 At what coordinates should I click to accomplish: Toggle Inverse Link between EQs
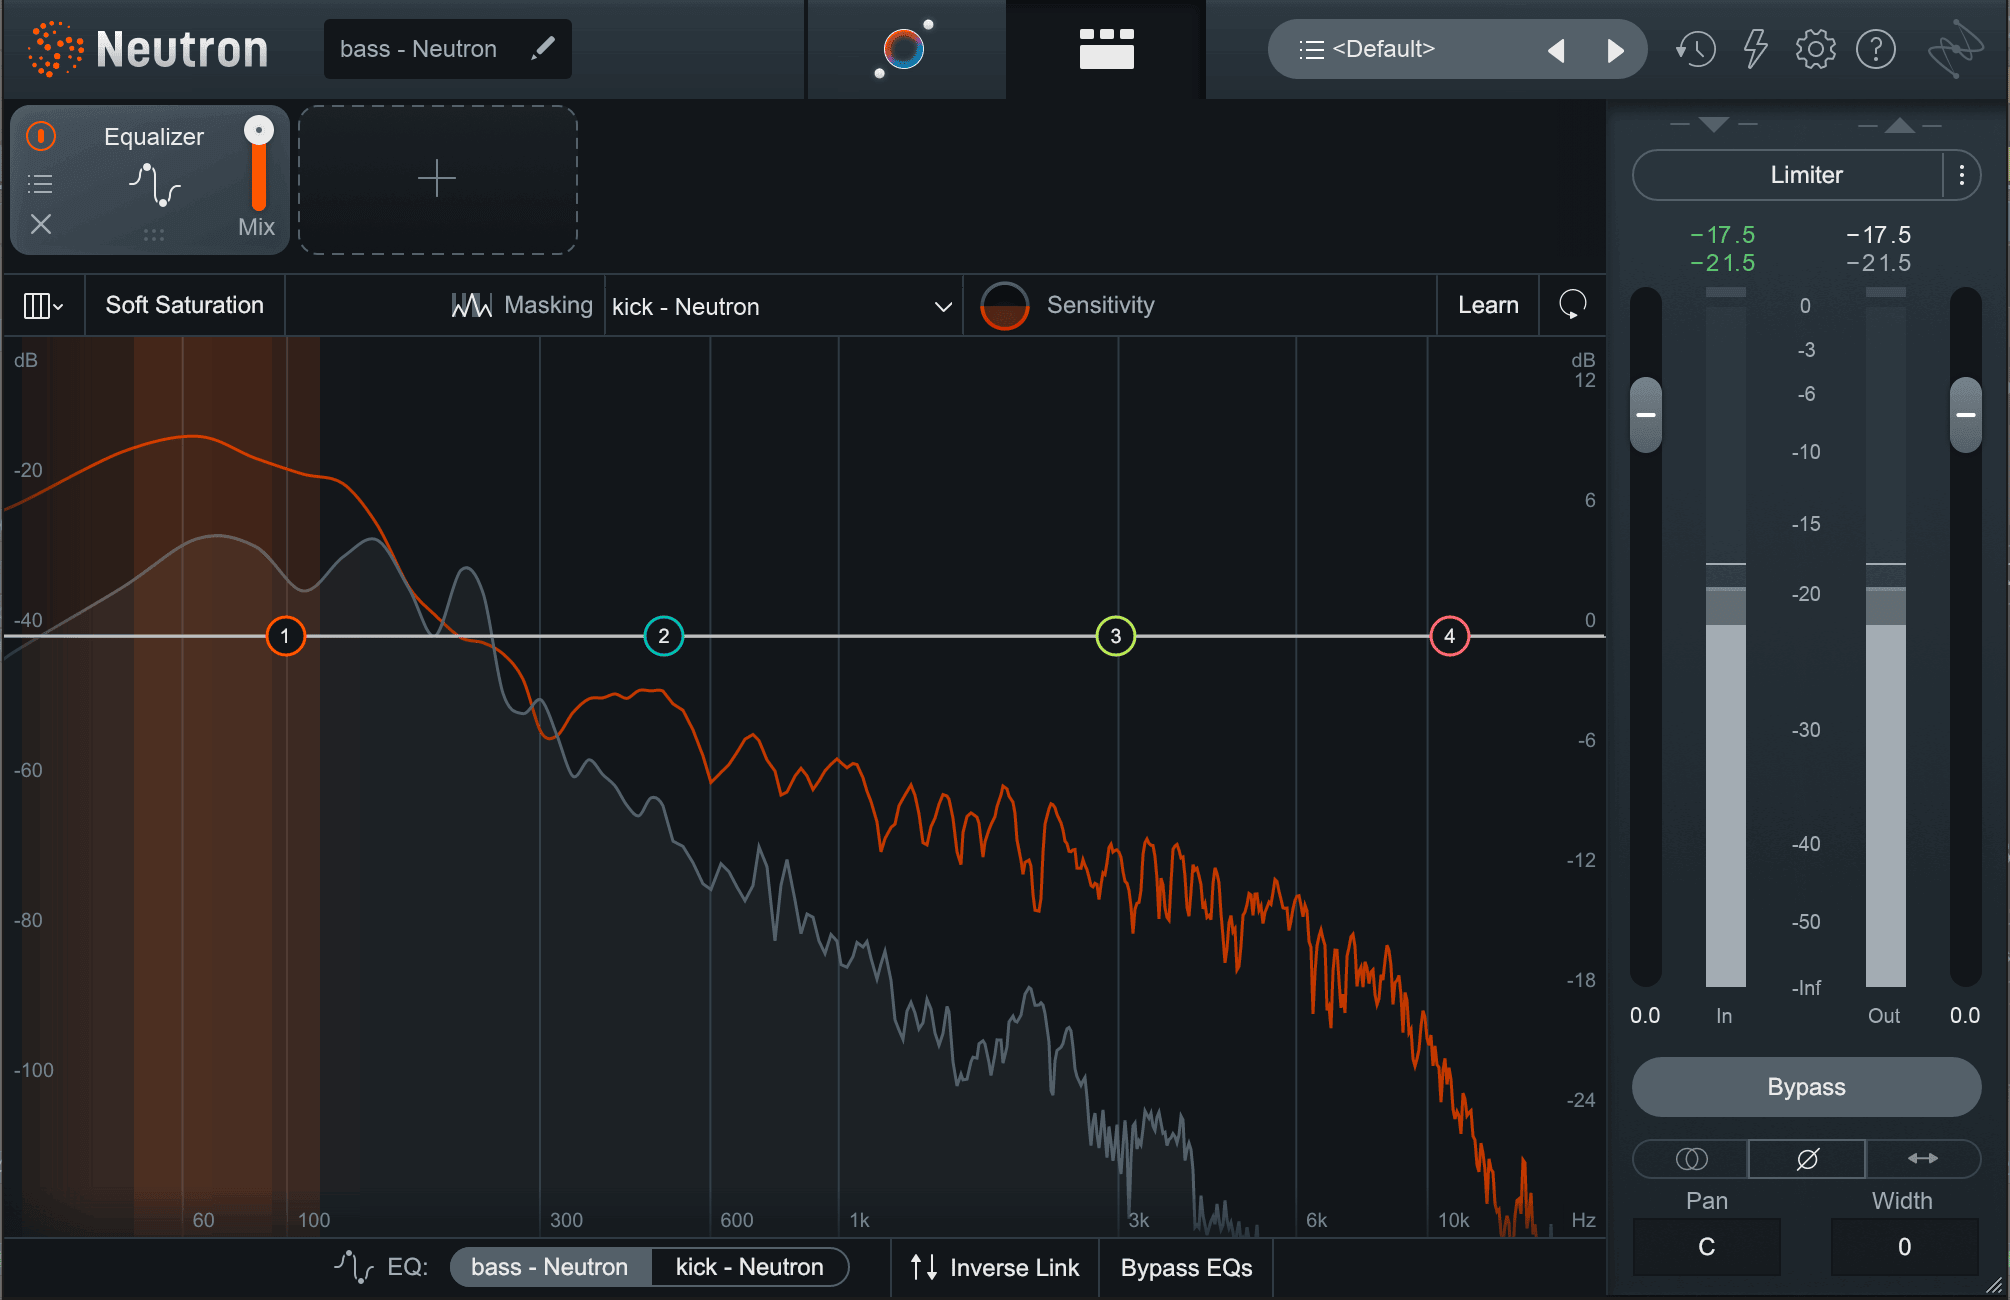995,1268
